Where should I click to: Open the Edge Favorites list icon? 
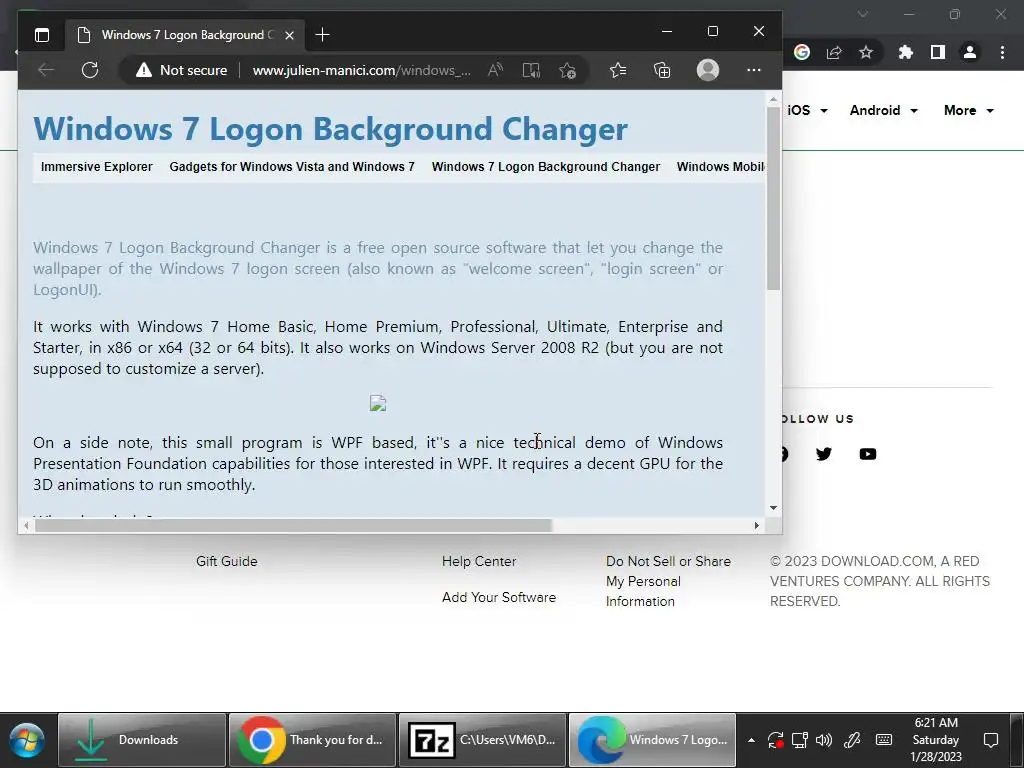click(x=618, y=70)
